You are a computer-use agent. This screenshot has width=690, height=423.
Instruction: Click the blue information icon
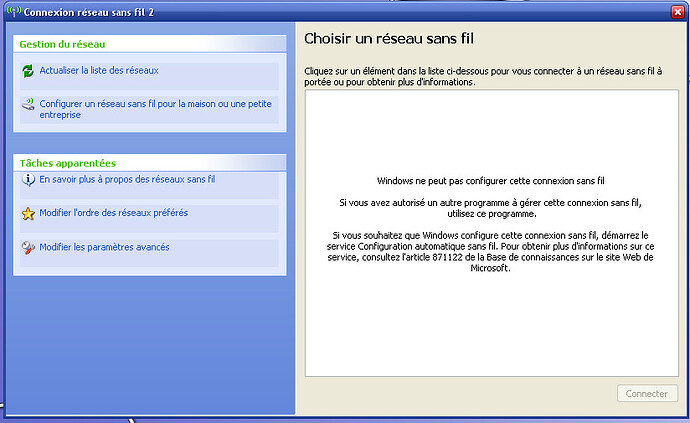click(x=28, y=180)
